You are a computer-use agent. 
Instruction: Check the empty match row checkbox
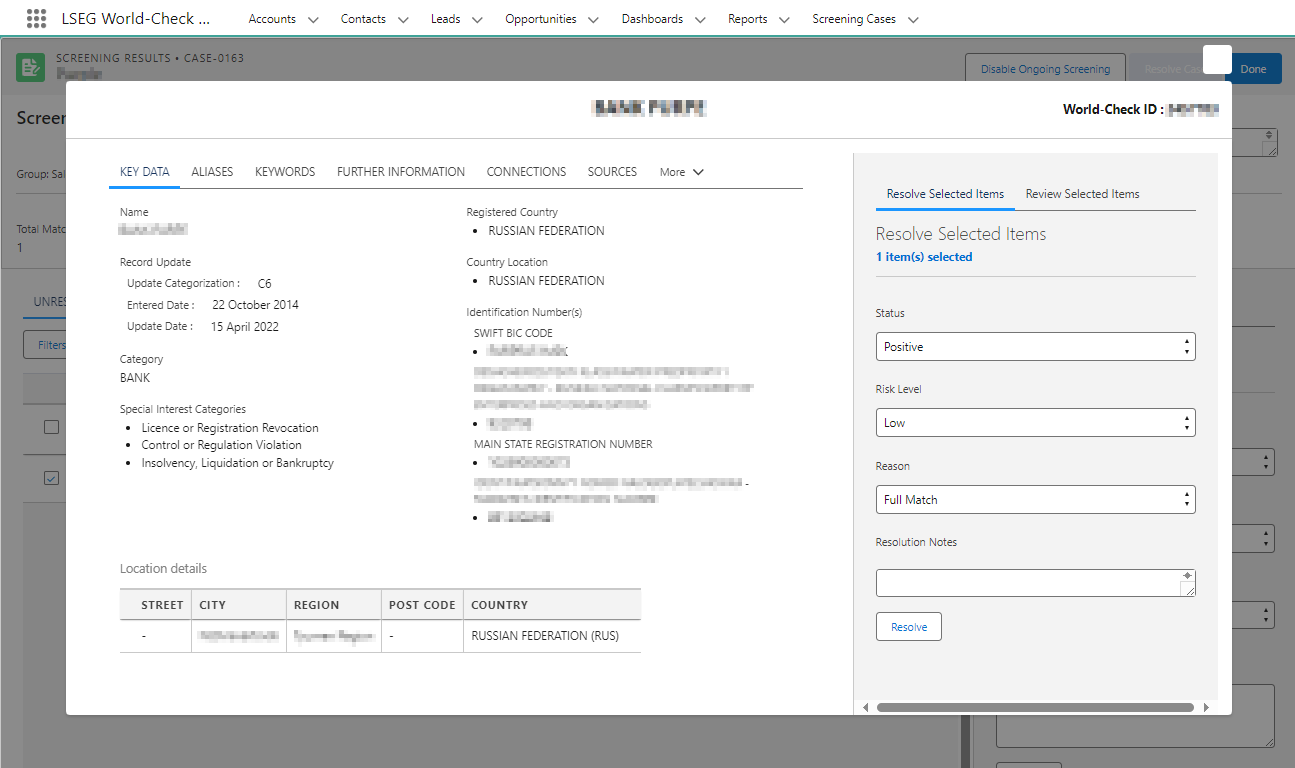50,427
